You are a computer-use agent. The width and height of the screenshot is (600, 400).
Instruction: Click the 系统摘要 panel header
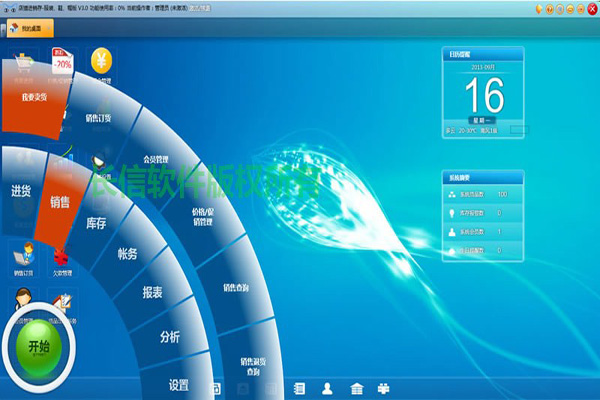tap(483, 178)
